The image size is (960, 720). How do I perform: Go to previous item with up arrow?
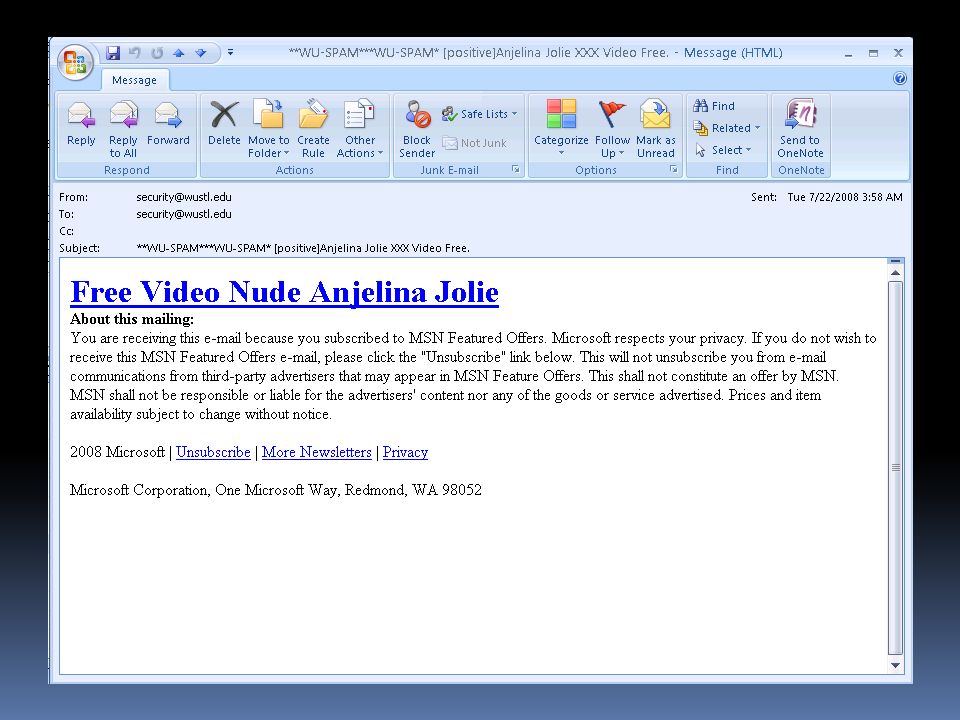coord(179,53)
